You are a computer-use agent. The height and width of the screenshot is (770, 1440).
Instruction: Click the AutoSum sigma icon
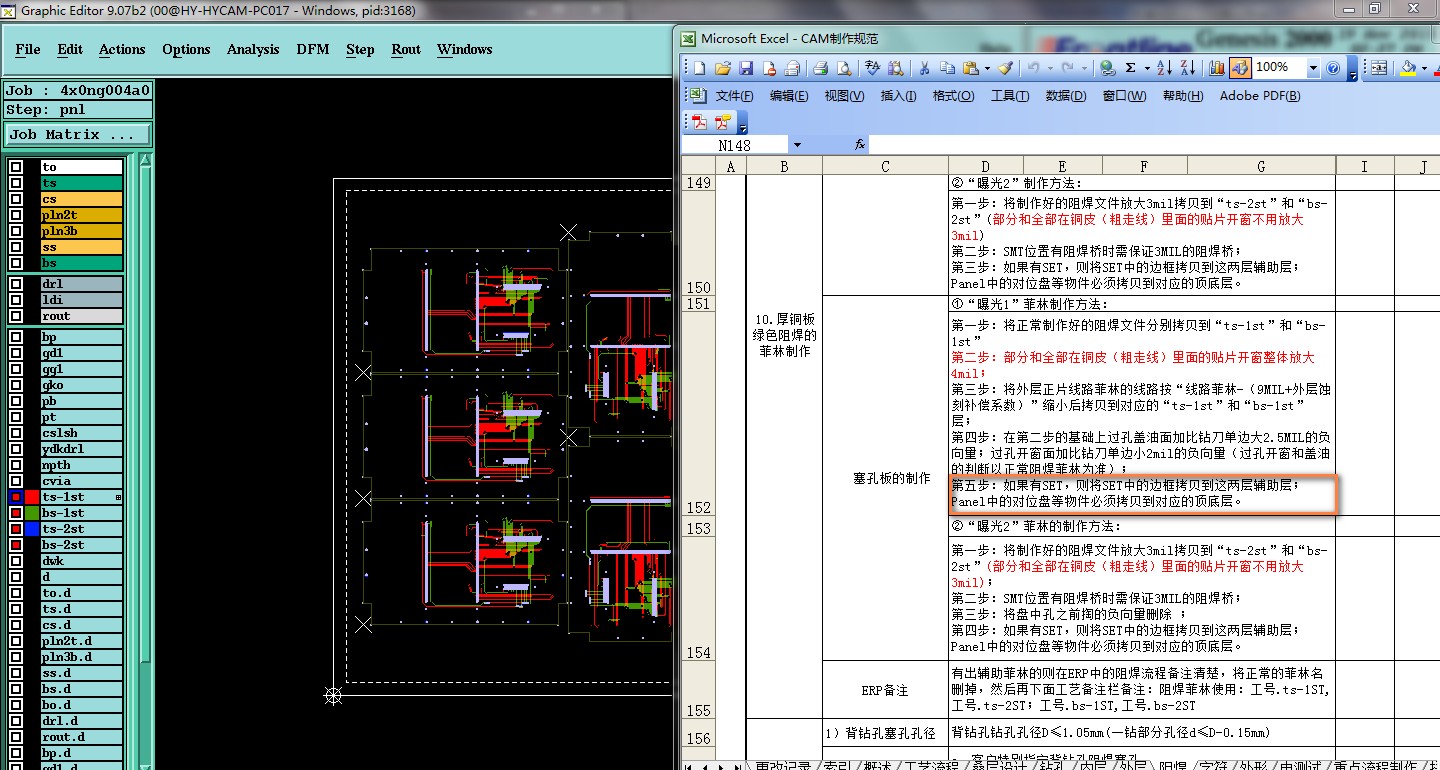coord(1131,68)
